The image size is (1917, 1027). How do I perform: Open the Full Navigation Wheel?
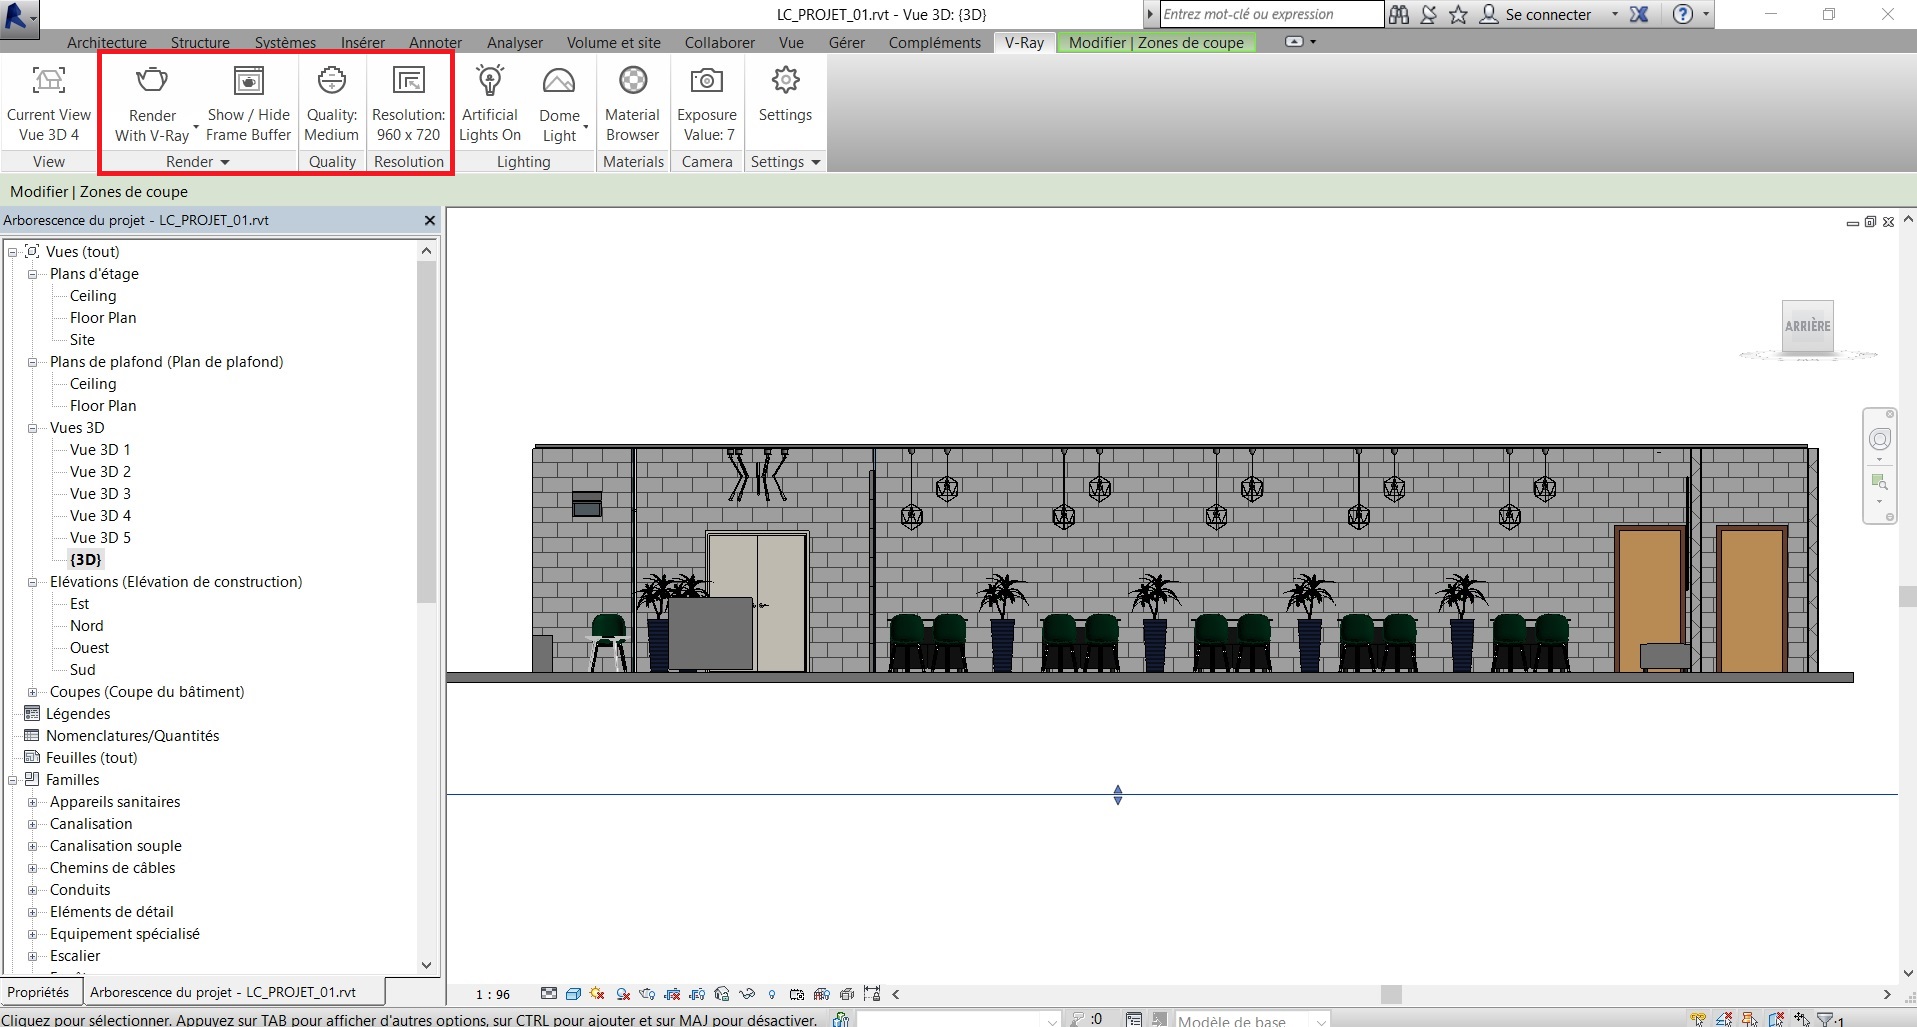click(1880, 439)
